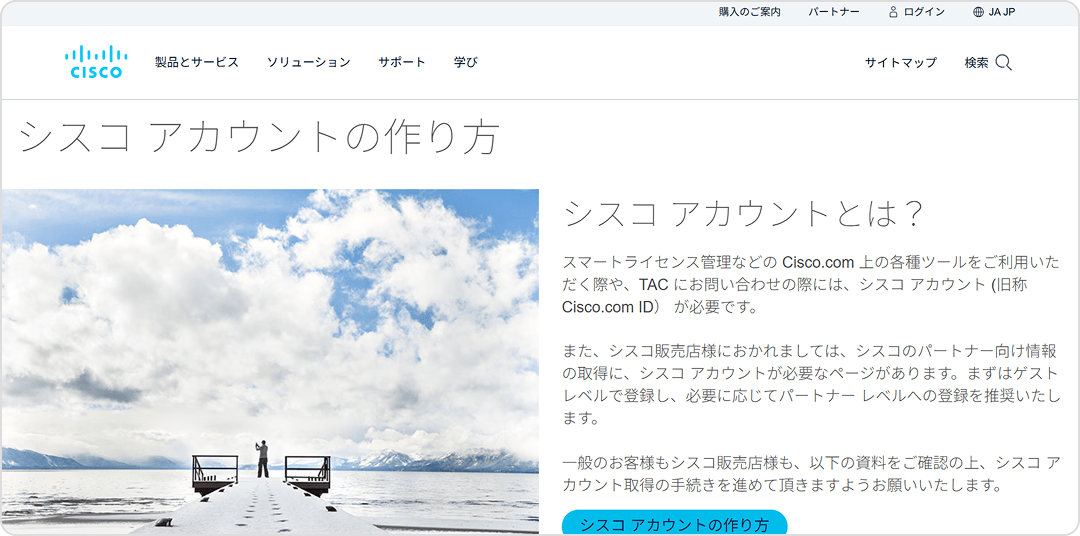The image size is (1080, 536).
Task: Click the Cisco logo
Action: (x=96, y=62)
